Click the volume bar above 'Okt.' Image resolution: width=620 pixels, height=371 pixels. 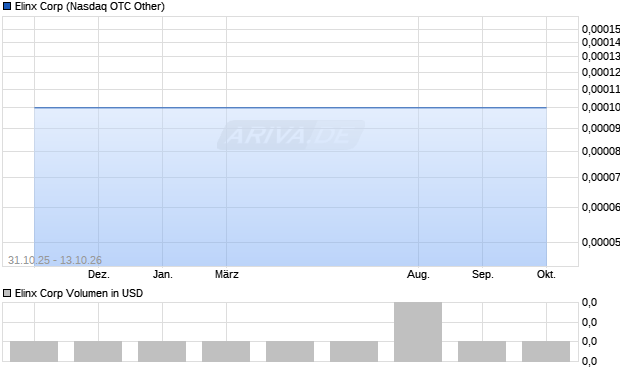click(546, 351)
